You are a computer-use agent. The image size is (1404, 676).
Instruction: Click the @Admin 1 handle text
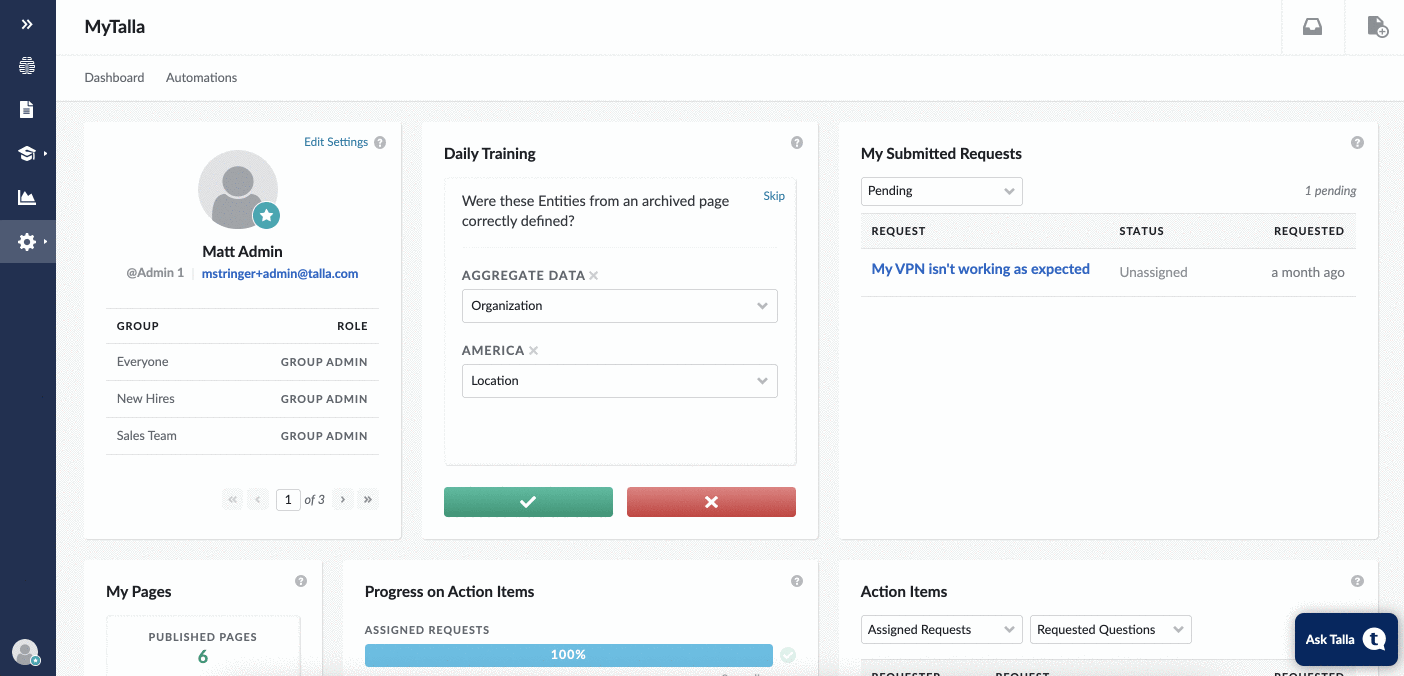click(155, 273)
